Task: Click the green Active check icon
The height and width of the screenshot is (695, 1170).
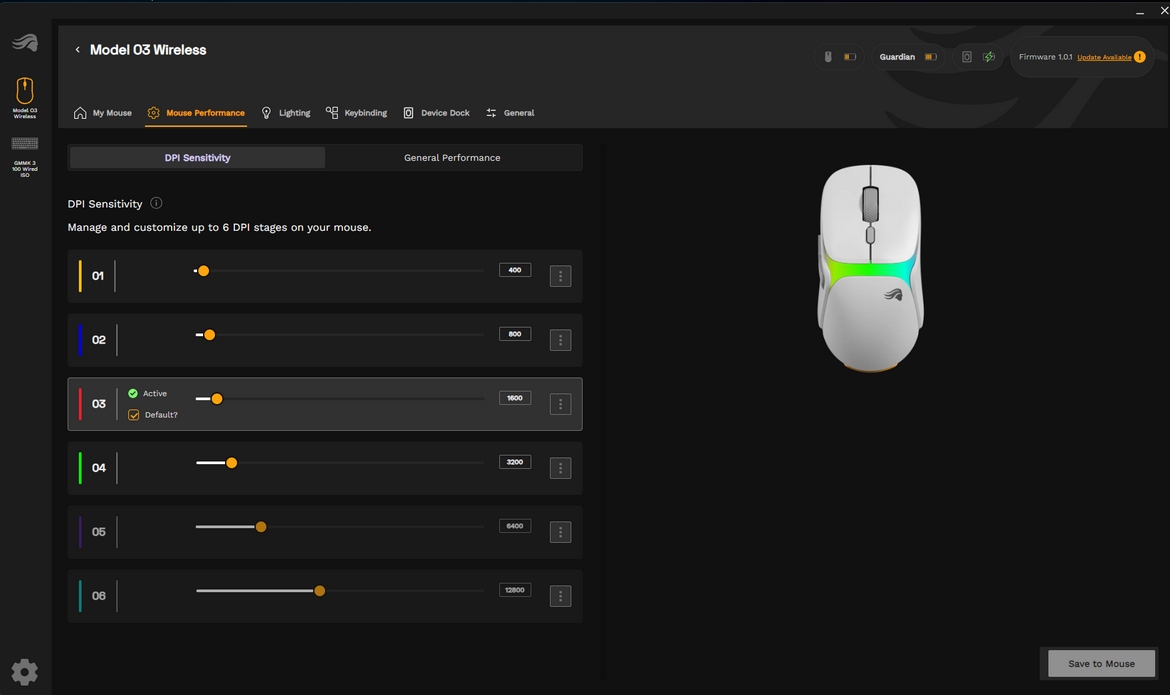Action: click(133, 393)
